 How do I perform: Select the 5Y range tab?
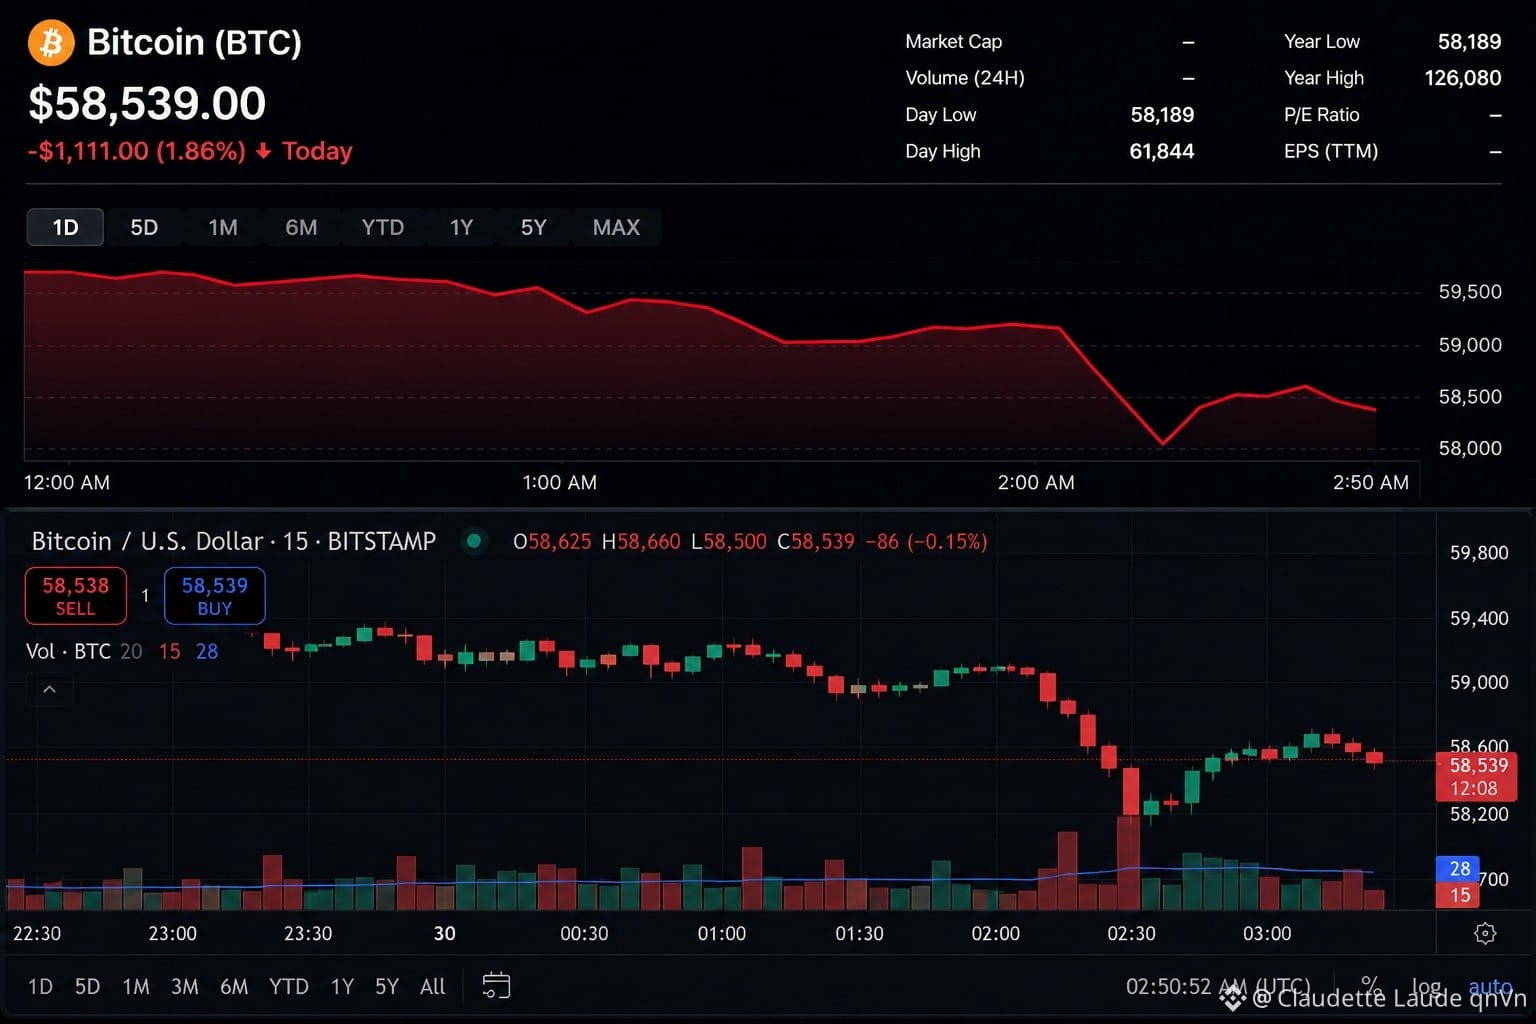click(x=533, y=227)
